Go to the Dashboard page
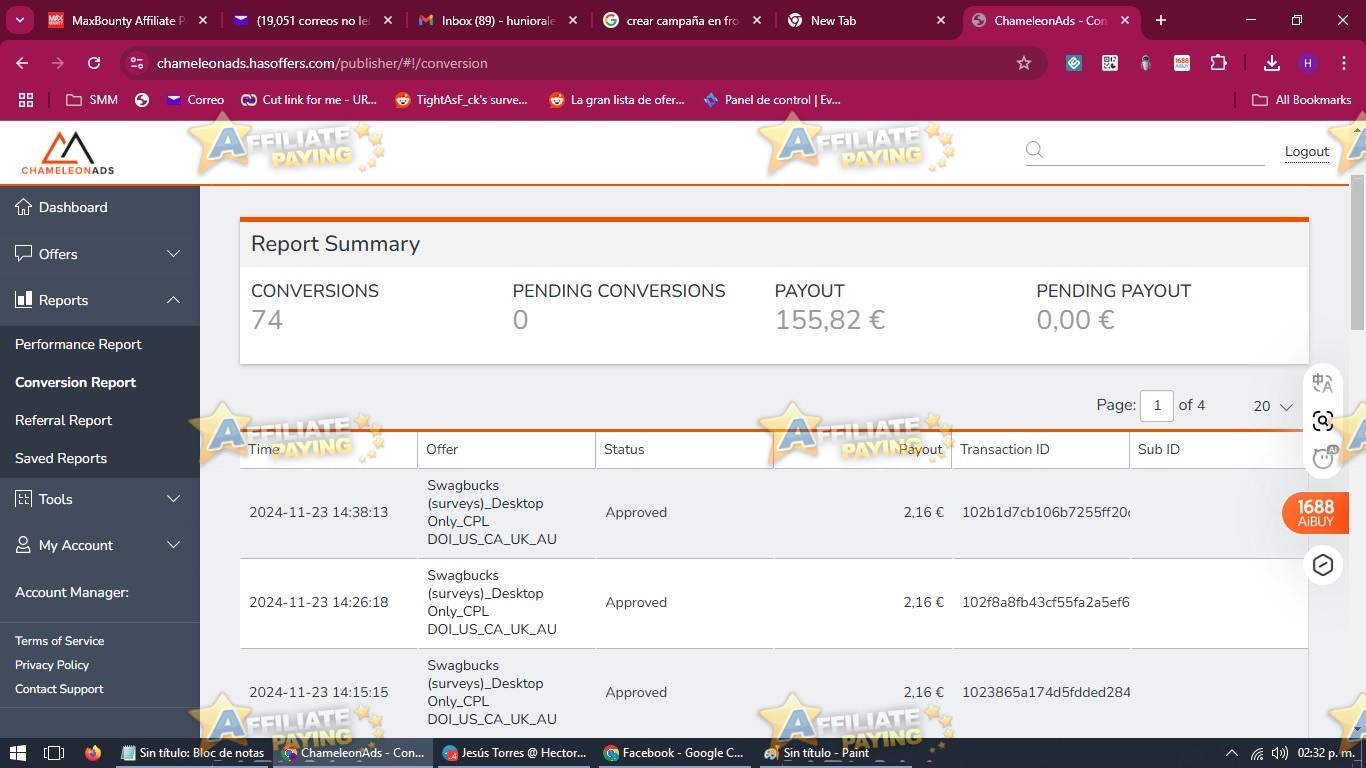Viewport: 1366px width, 768px height. (x=73, y=207)
